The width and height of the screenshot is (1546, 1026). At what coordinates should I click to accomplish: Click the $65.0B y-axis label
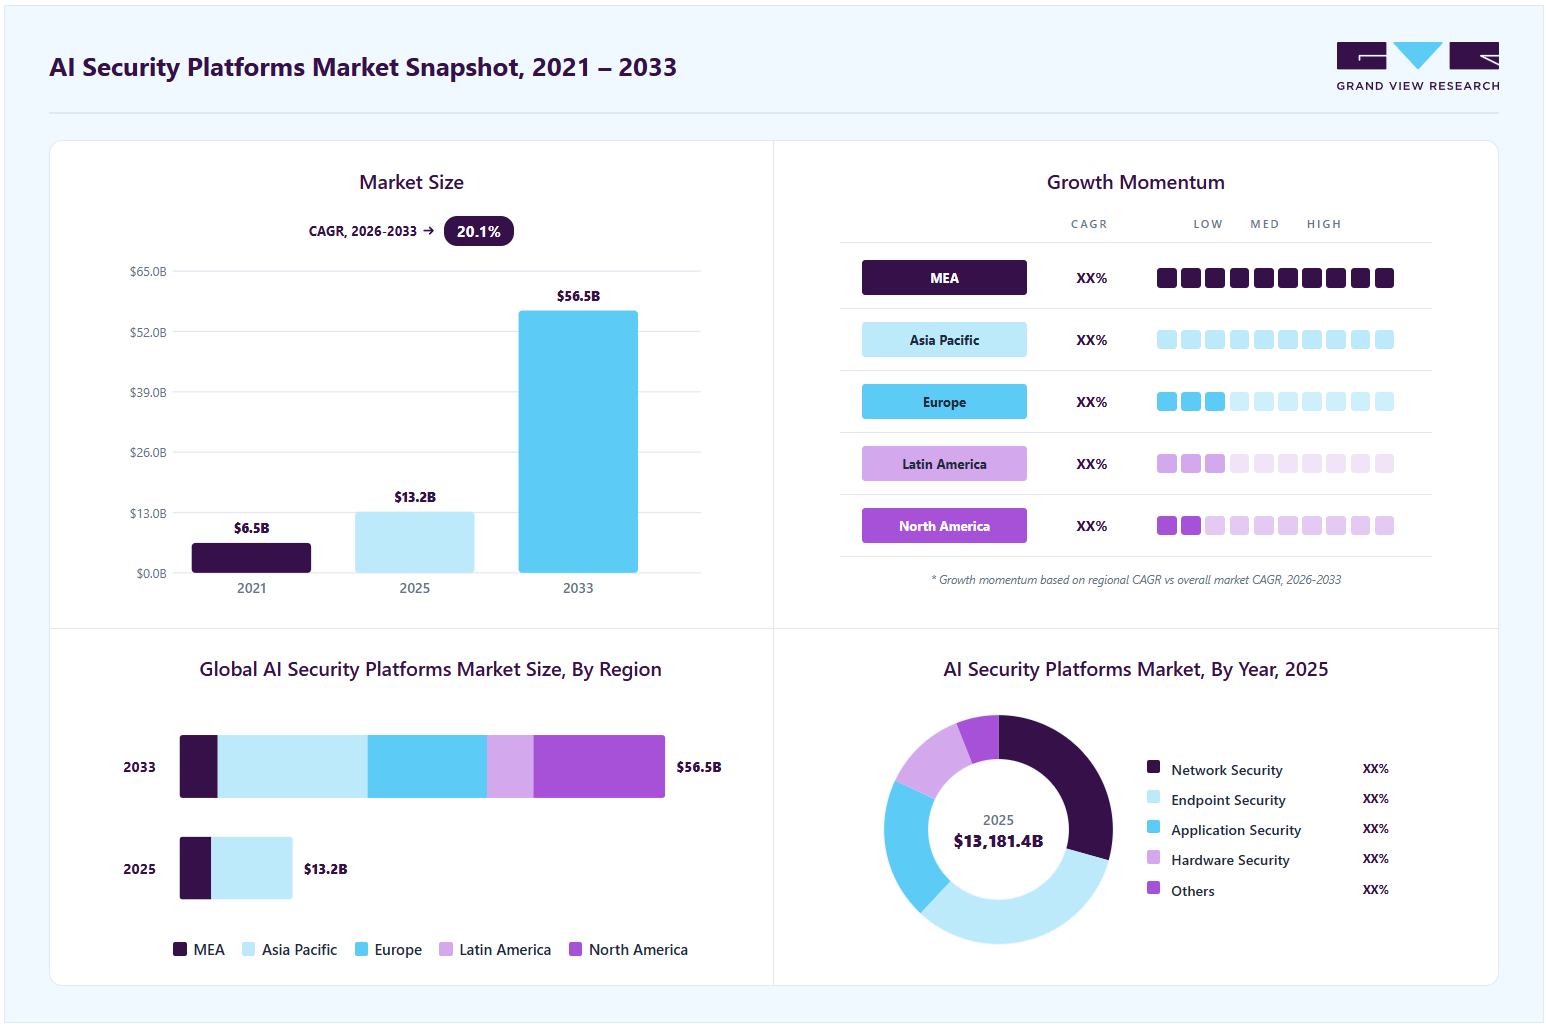tap(148, 271)
